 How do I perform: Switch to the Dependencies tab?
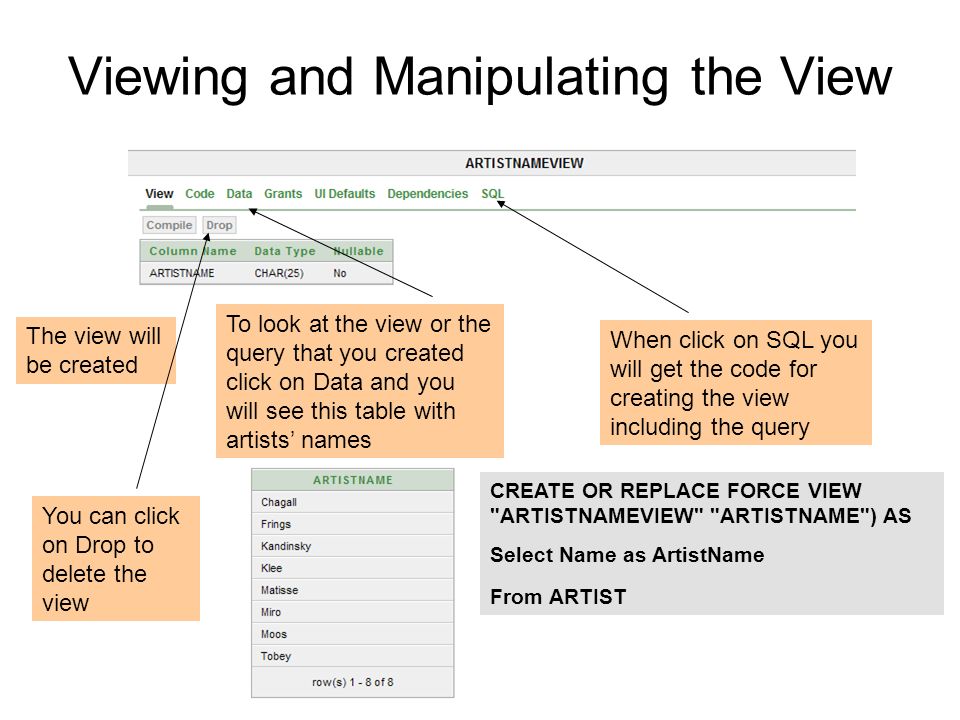[x=427, y=194]
